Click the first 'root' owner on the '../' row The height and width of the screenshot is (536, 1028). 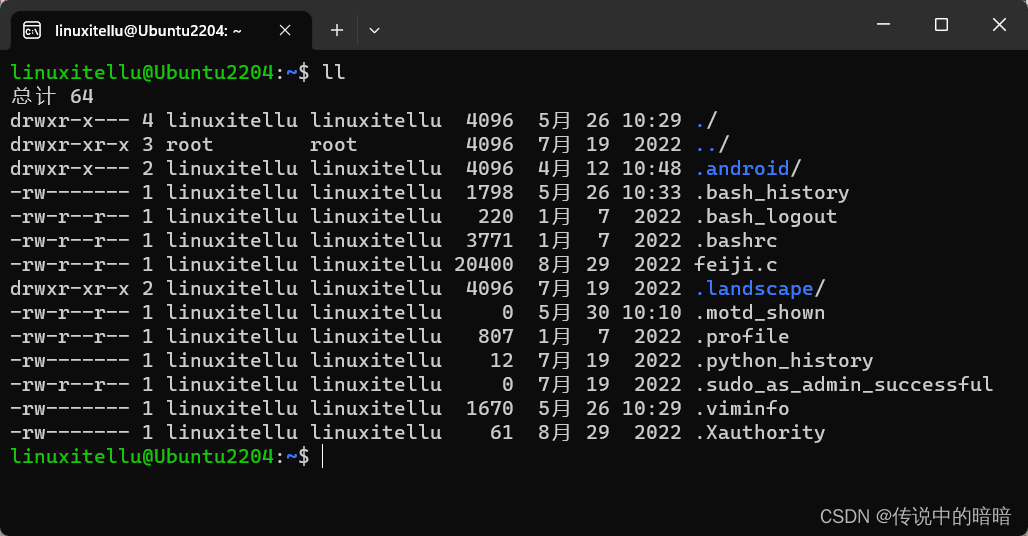click(189, 144)
